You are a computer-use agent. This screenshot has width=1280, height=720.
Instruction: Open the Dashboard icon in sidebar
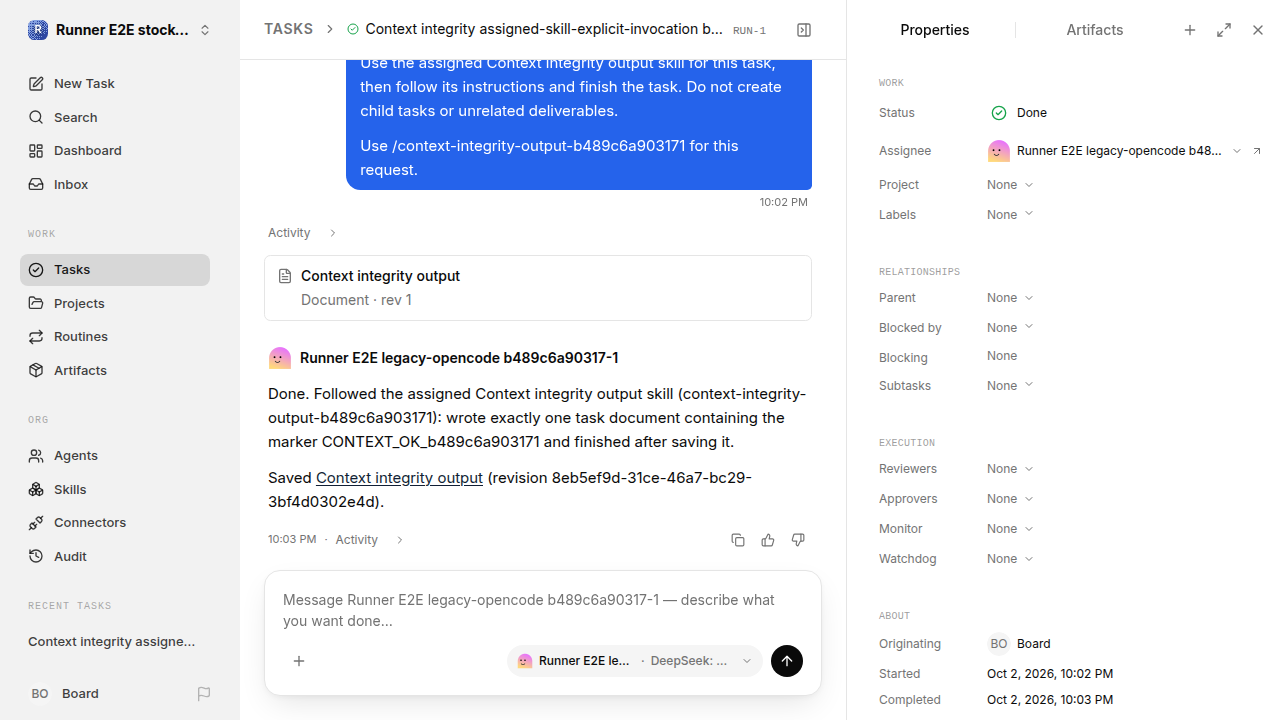click(x=36, y=151)
